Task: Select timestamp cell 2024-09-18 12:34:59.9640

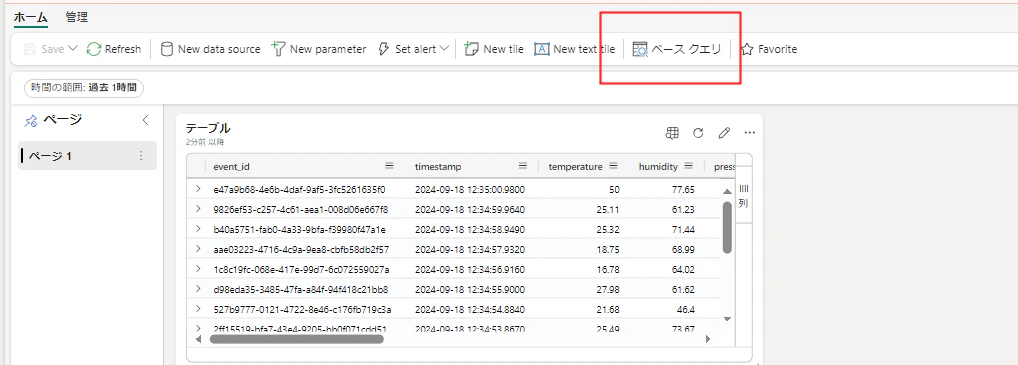Action: coord(469,209)
